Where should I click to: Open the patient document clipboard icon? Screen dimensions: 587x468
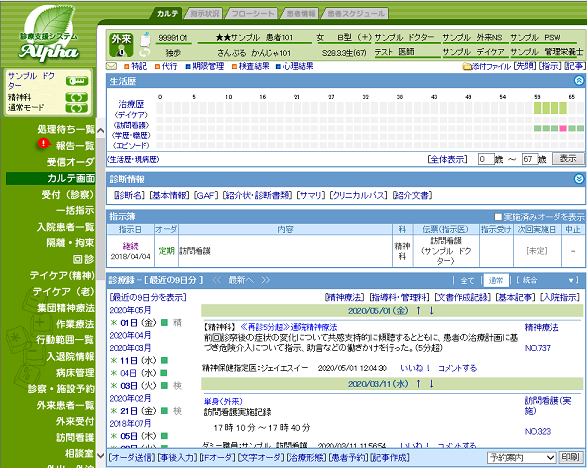[x=145, y=39]
